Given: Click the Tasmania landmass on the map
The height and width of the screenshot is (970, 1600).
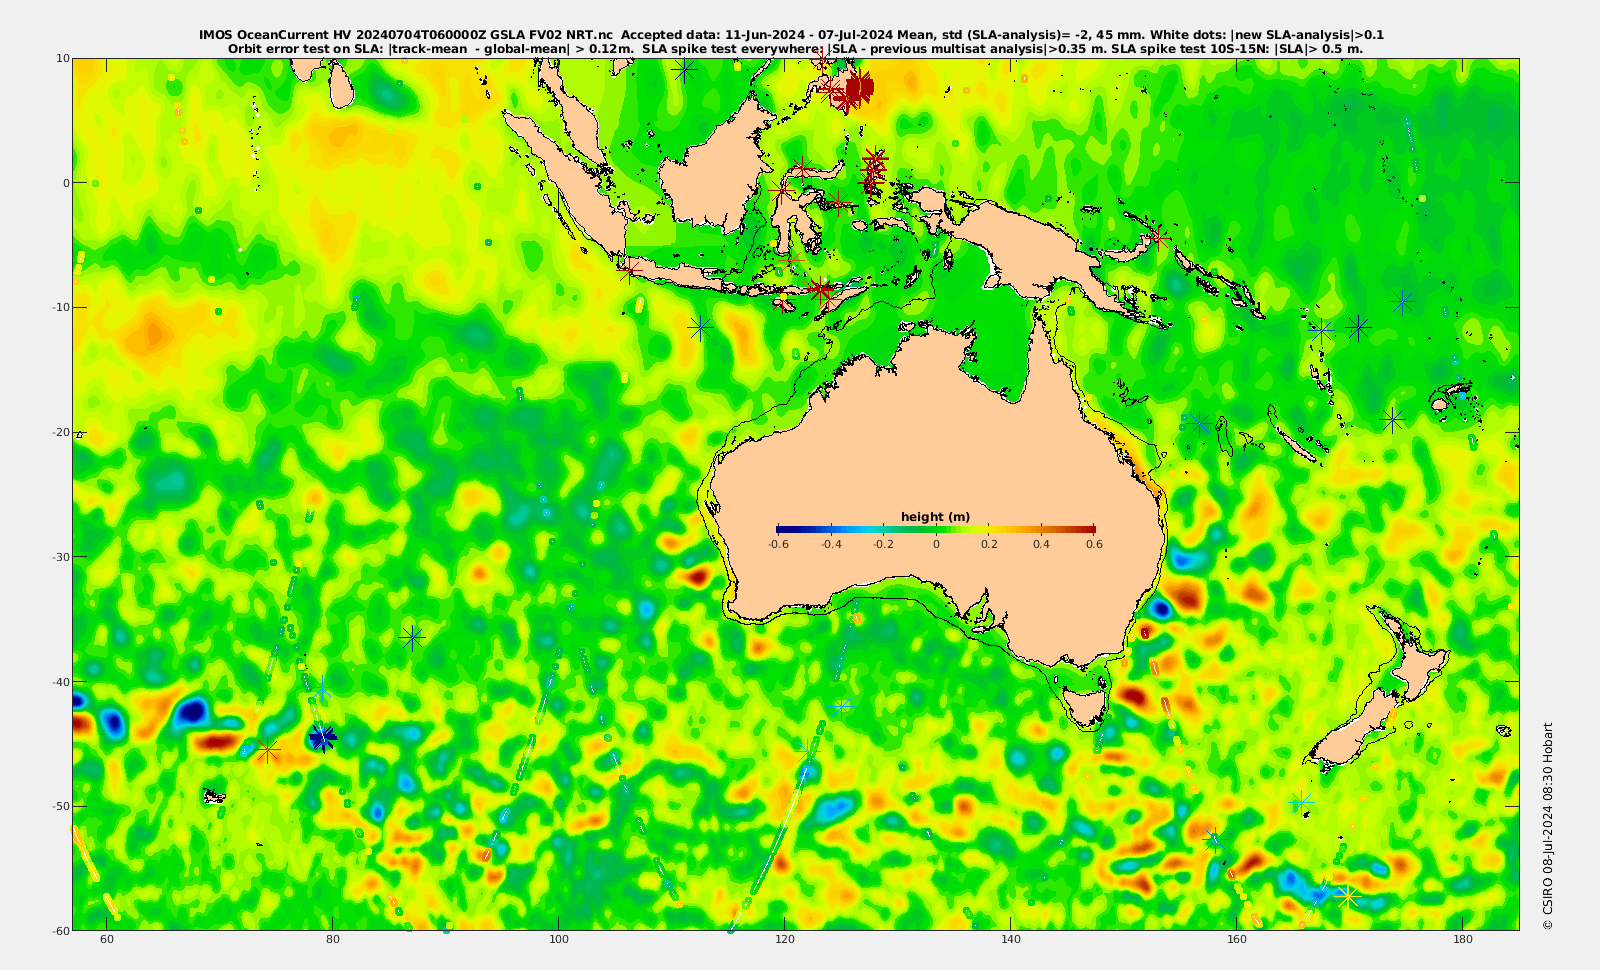Looking at the screenshot, I should tap(1085, 705).
